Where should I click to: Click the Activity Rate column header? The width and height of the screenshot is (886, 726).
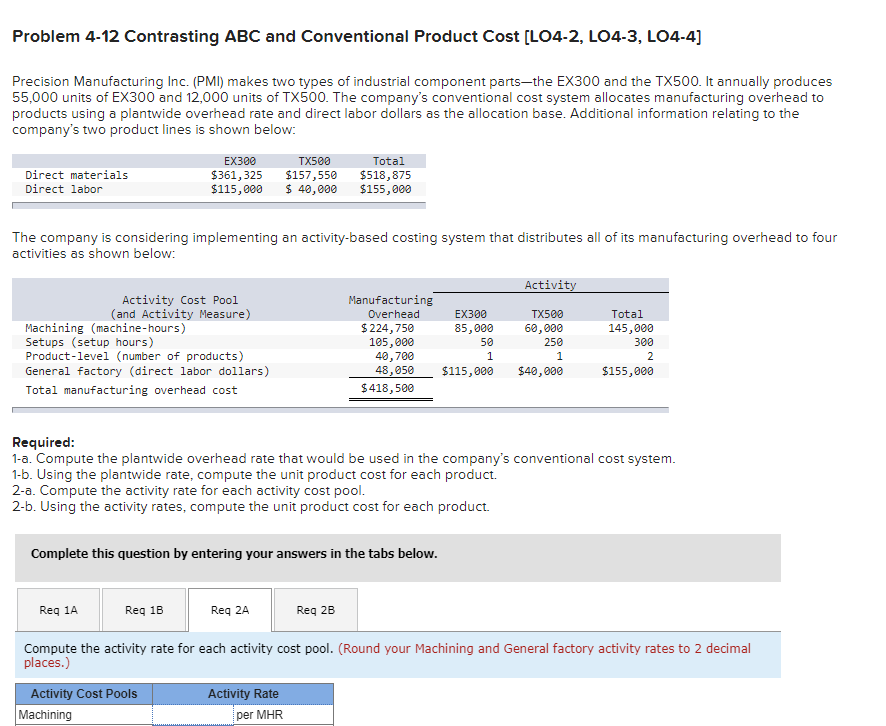coord(243,693)
